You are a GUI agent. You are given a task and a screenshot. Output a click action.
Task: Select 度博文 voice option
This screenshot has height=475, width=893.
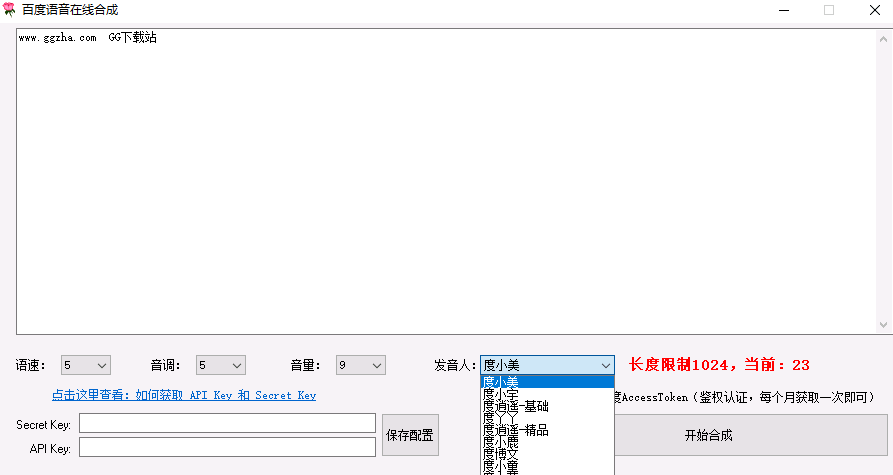547,454
